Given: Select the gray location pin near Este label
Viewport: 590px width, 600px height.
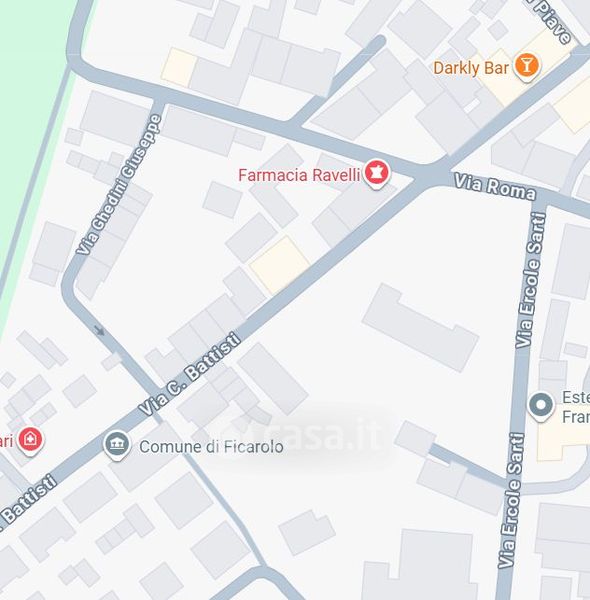Looking at the screenshot, I should (x=540, y=406).
